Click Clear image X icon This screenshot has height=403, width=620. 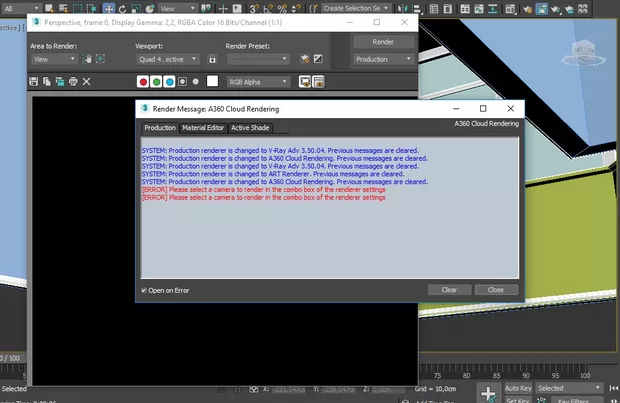tap(86, 82)
